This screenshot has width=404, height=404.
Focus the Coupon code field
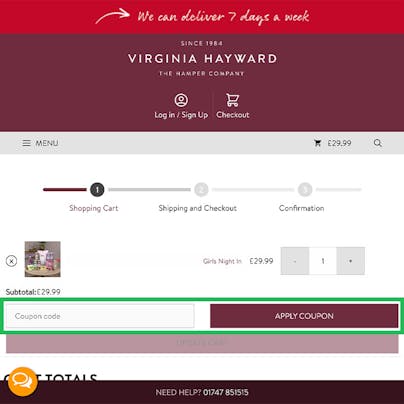point(100,316)
